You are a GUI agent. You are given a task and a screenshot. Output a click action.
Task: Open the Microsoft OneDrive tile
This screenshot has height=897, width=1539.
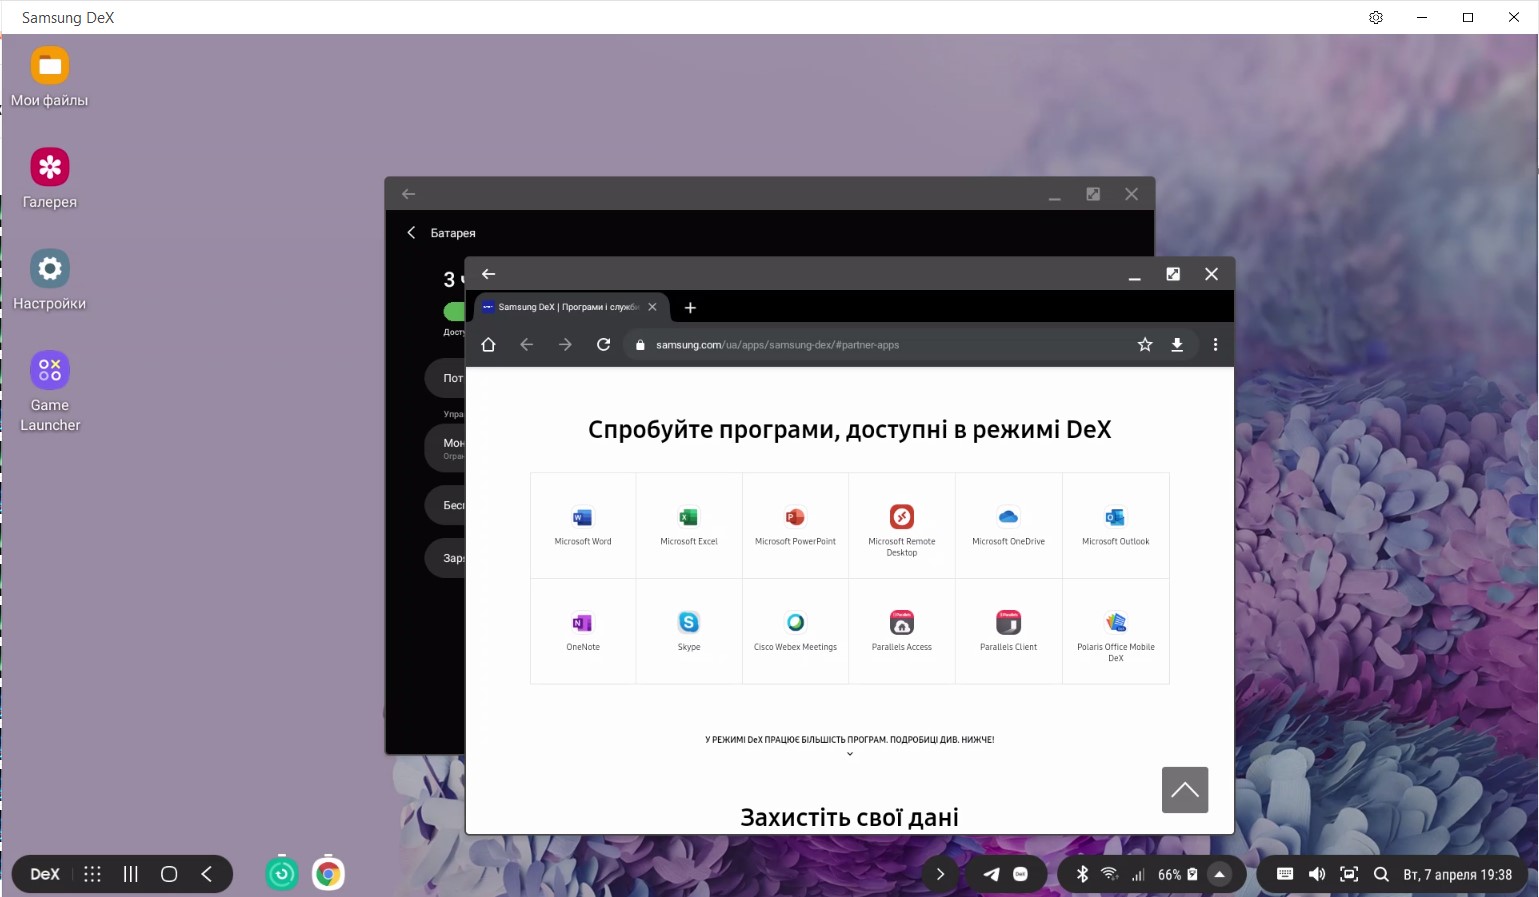point(1008,526)
